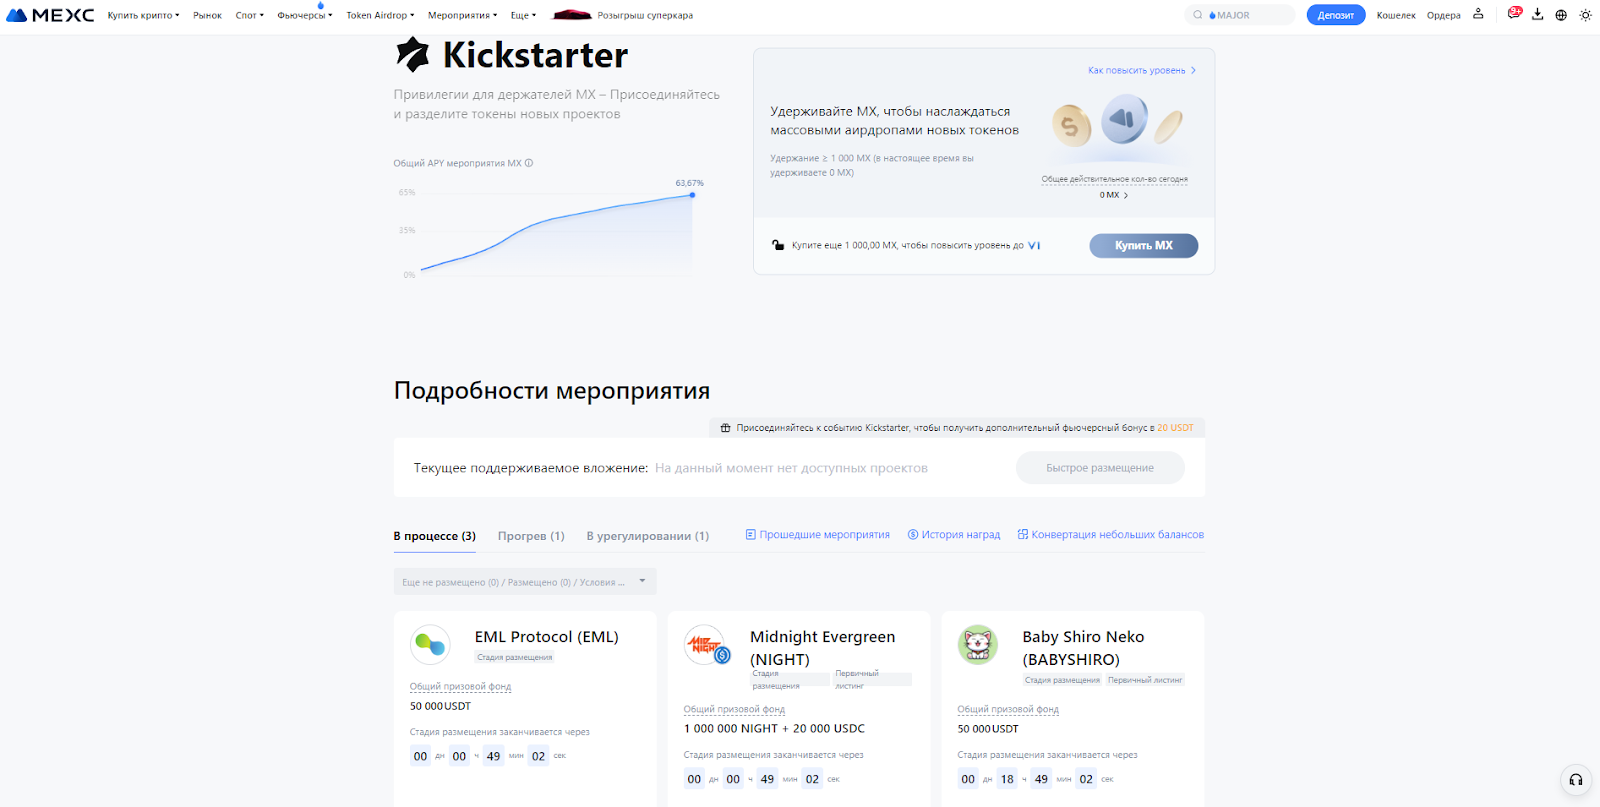Open the user profile icon
This screenshot has width=1600, height=807.
pos(1478,14)
